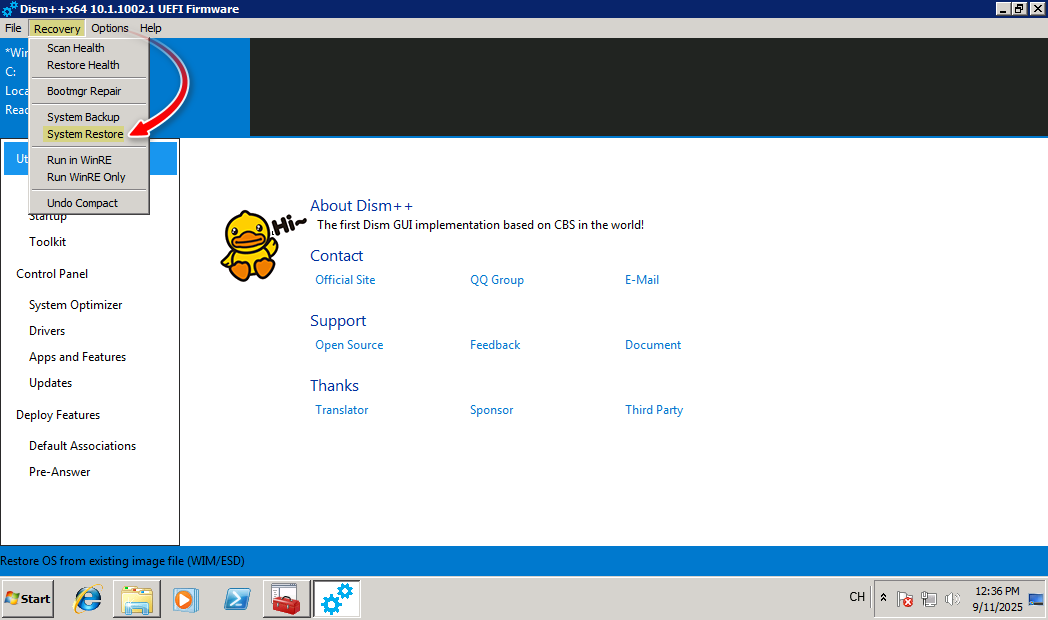1048x620 pixels.
Task: Open Internet Explorer from the taskbar
Action: pos(88,599)
